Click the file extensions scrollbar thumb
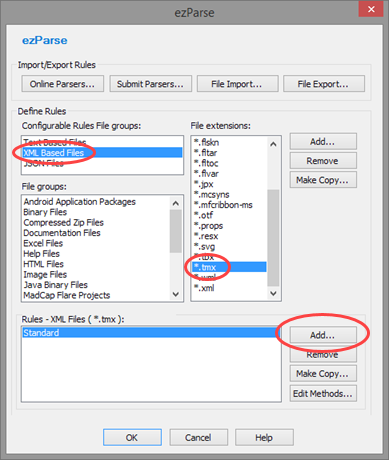 point(273,238)
